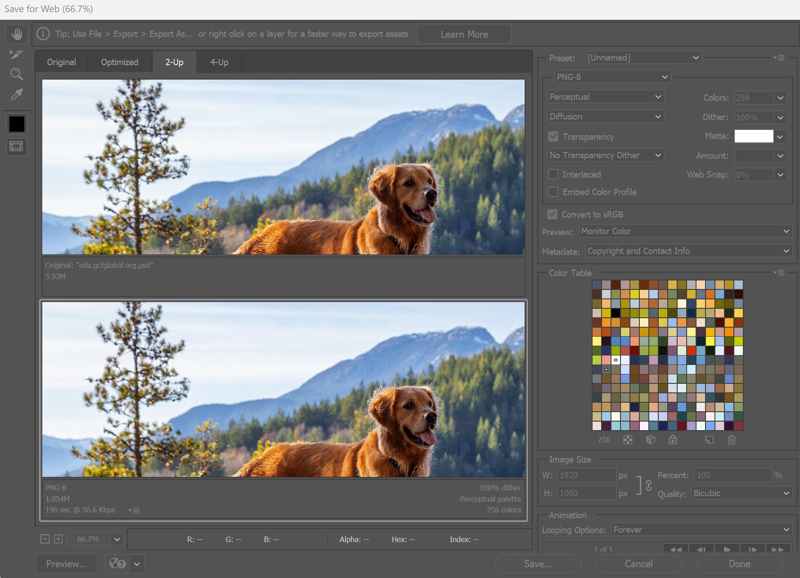Select the Slice Select tool
Screen dimensions: 800x578
16,53
